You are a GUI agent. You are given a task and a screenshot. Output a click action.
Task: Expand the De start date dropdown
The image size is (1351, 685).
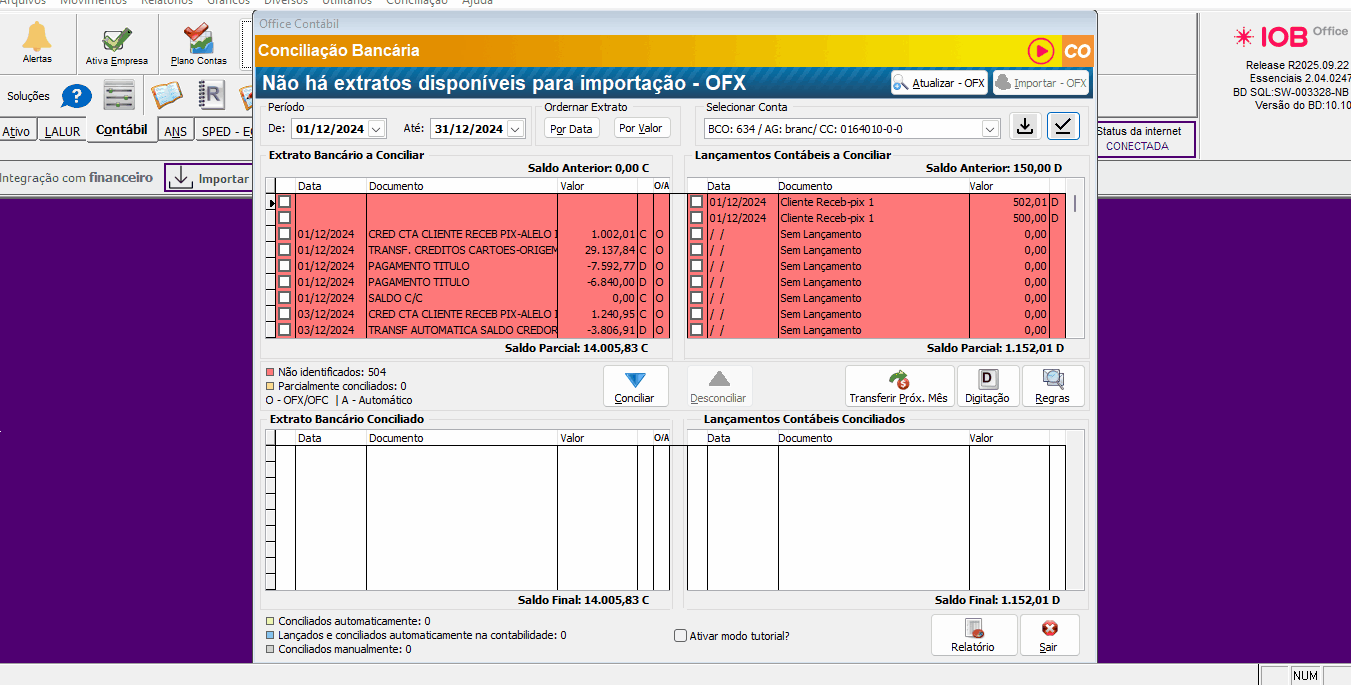[x=376, y=129]
